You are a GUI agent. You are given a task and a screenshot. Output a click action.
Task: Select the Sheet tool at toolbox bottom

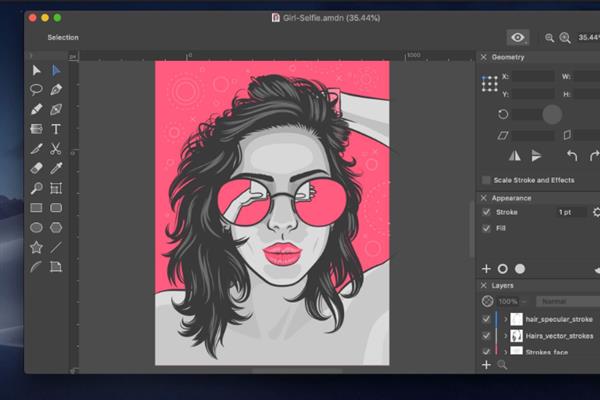[56, 267]
